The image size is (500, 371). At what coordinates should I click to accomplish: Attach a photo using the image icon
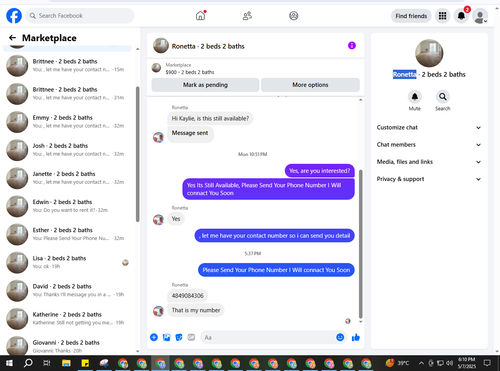(166, 337)
